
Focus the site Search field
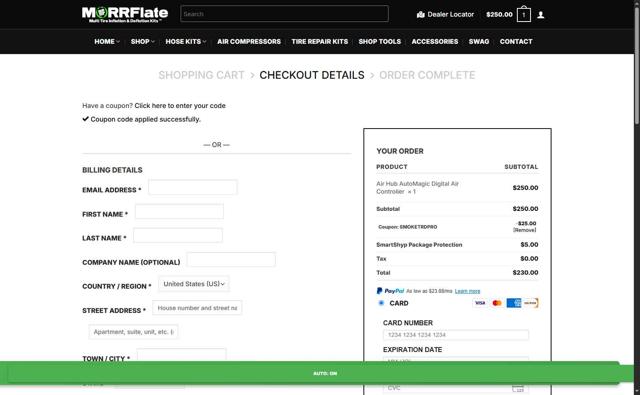click(x=284, y=13)
